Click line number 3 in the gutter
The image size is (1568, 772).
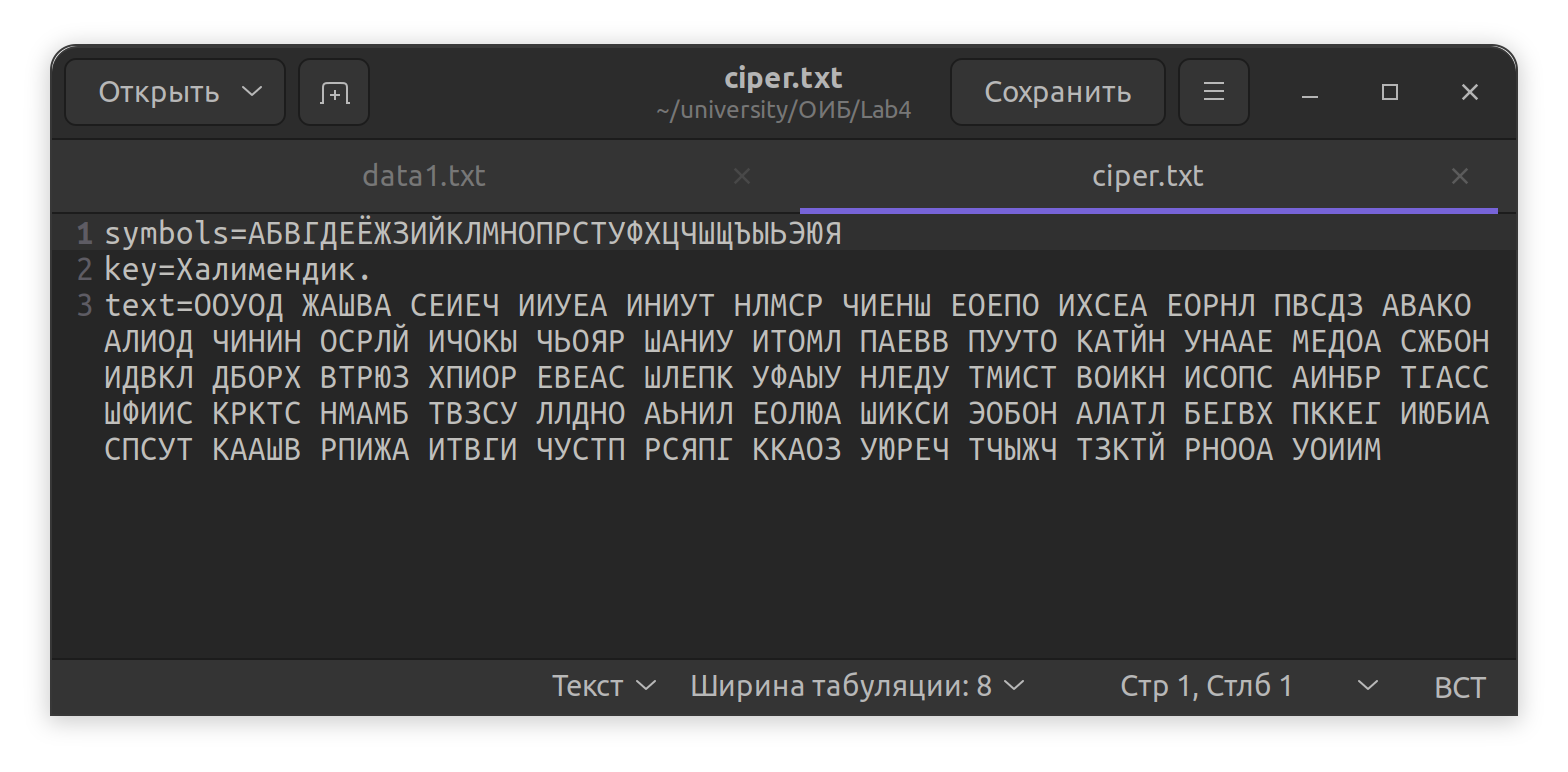click(84, 306)
